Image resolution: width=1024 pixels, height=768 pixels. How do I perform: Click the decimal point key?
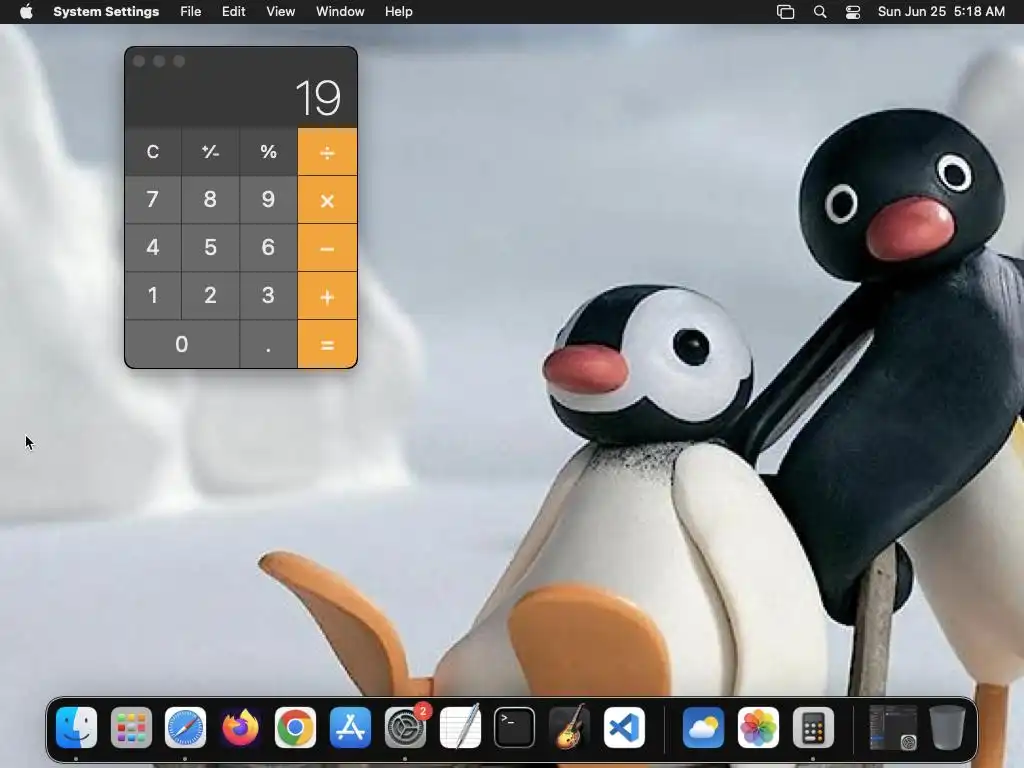click(x=268, y=344)
